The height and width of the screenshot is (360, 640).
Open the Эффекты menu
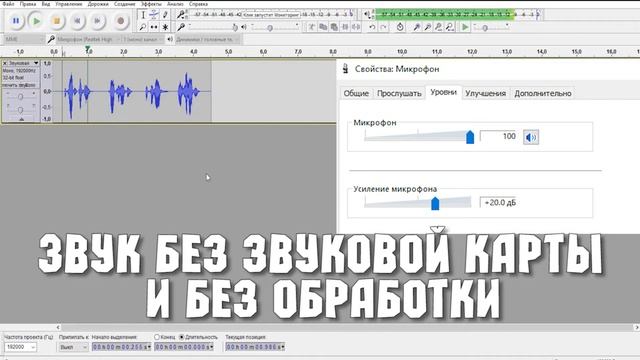(151, 4)
